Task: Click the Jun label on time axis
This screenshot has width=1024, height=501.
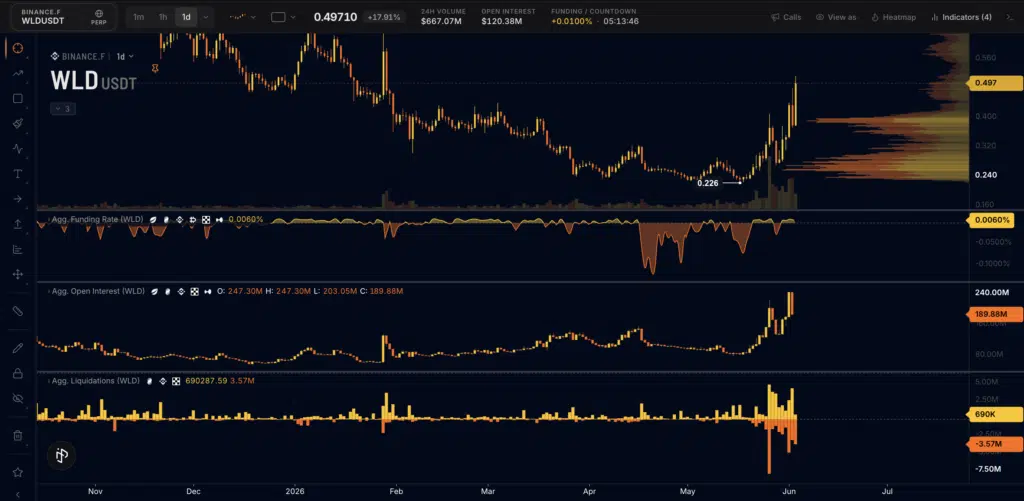Action: point(789,490)
